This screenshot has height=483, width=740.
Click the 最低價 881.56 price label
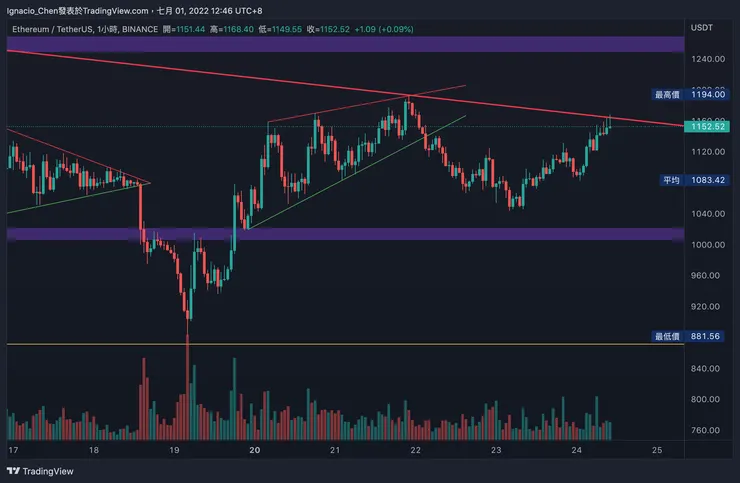(x=689, y=336)
